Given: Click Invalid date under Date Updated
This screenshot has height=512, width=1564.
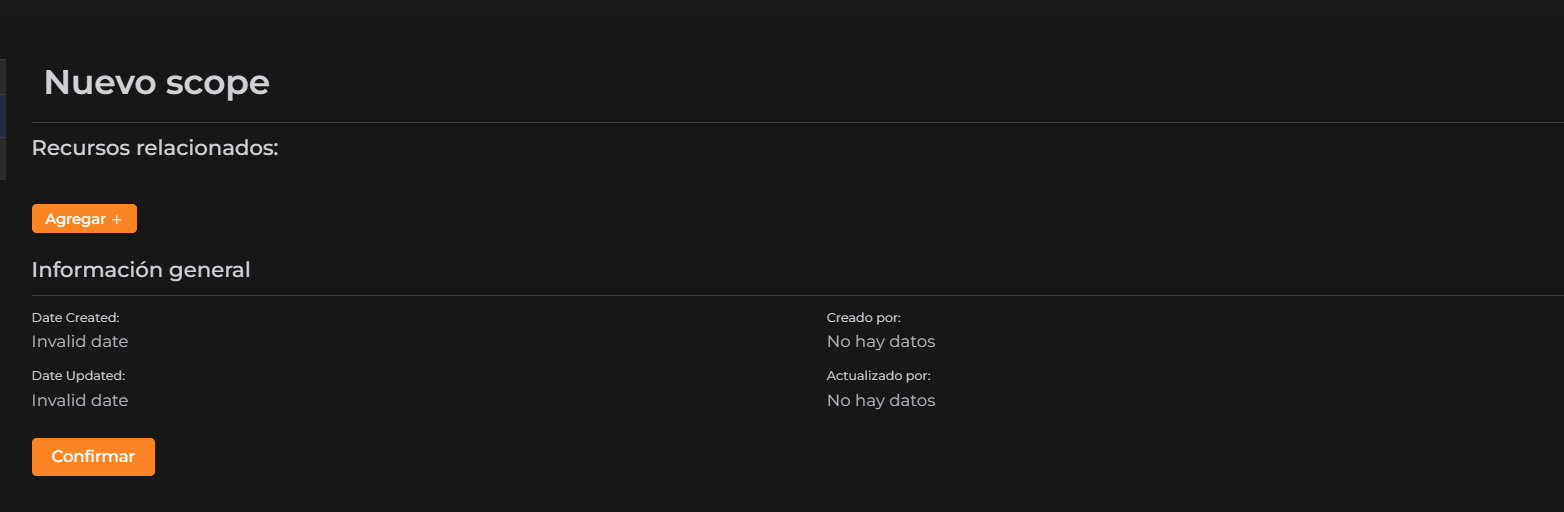Looking at the screenshot, I should tap(80, 401).
